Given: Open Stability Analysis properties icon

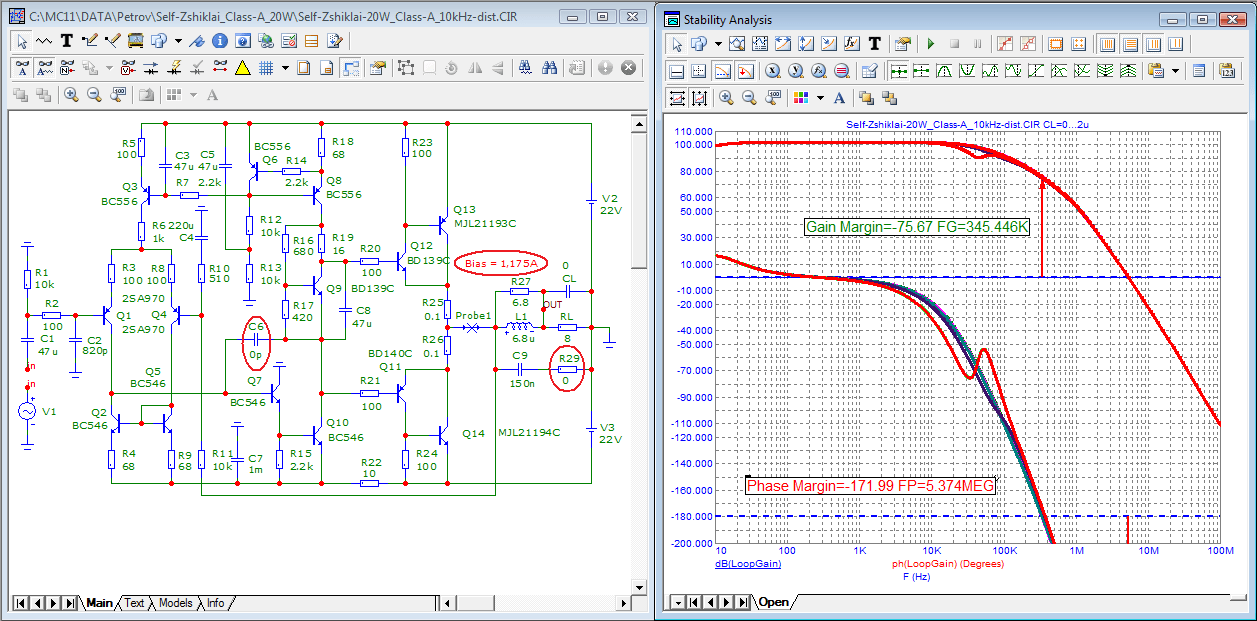Looking at the screenshot, I should pyautogui.click(x=902, y=43).
